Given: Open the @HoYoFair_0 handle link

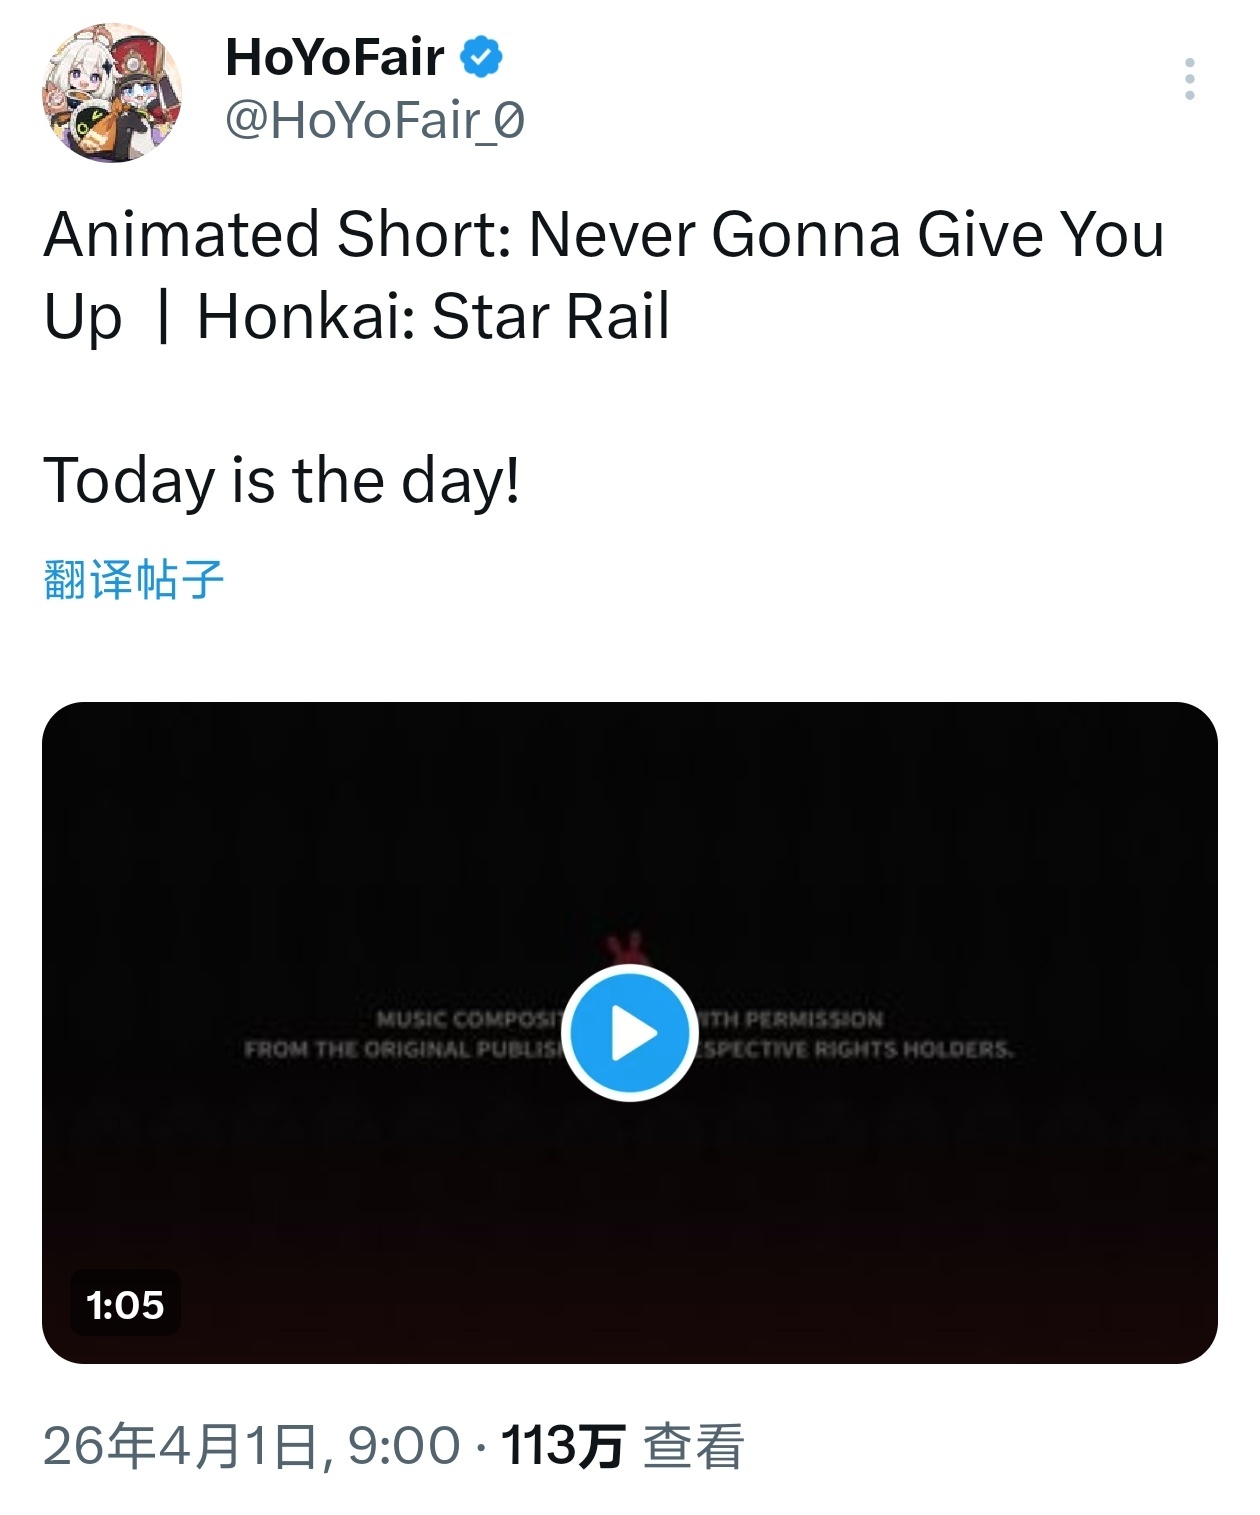Looking at the screenshot, I should (x=375, y=121).
